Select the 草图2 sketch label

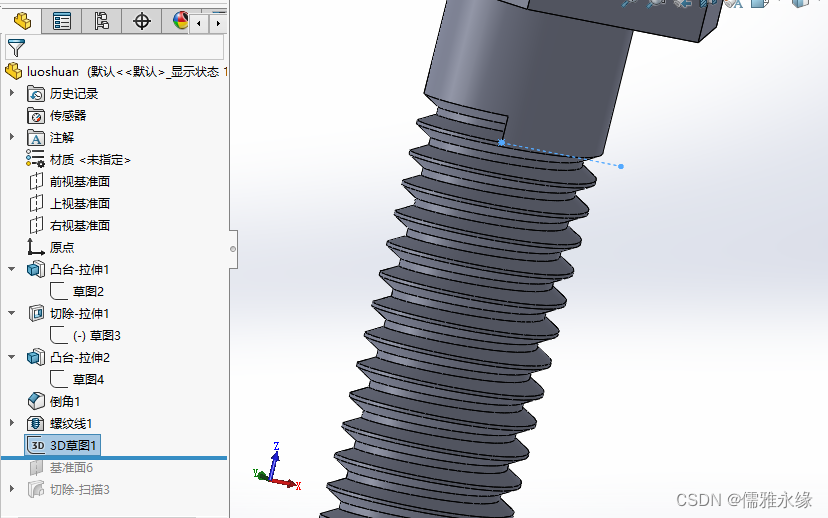click(x=88, y=291)
